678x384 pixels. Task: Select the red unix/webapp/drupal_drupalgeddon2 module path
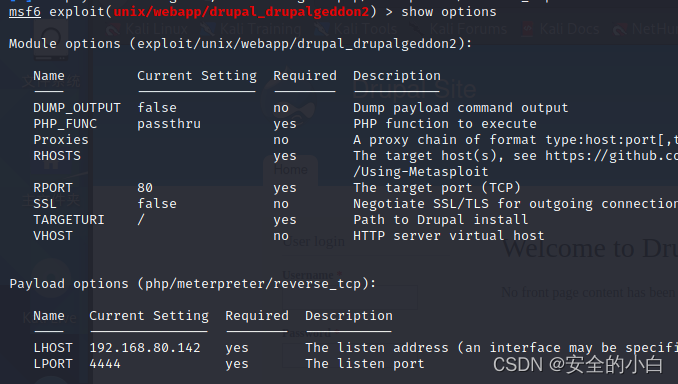click(x=241, y=11)
